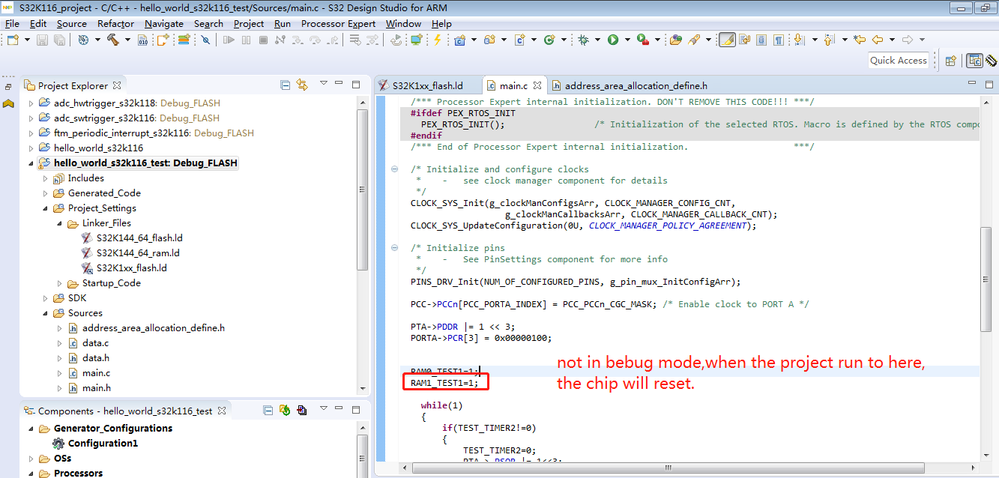The height and width of the screenshot is (478, 999).
Task: Click the yellow lightning flash icon
Action: pyautogui.click(x=437, y=40)
